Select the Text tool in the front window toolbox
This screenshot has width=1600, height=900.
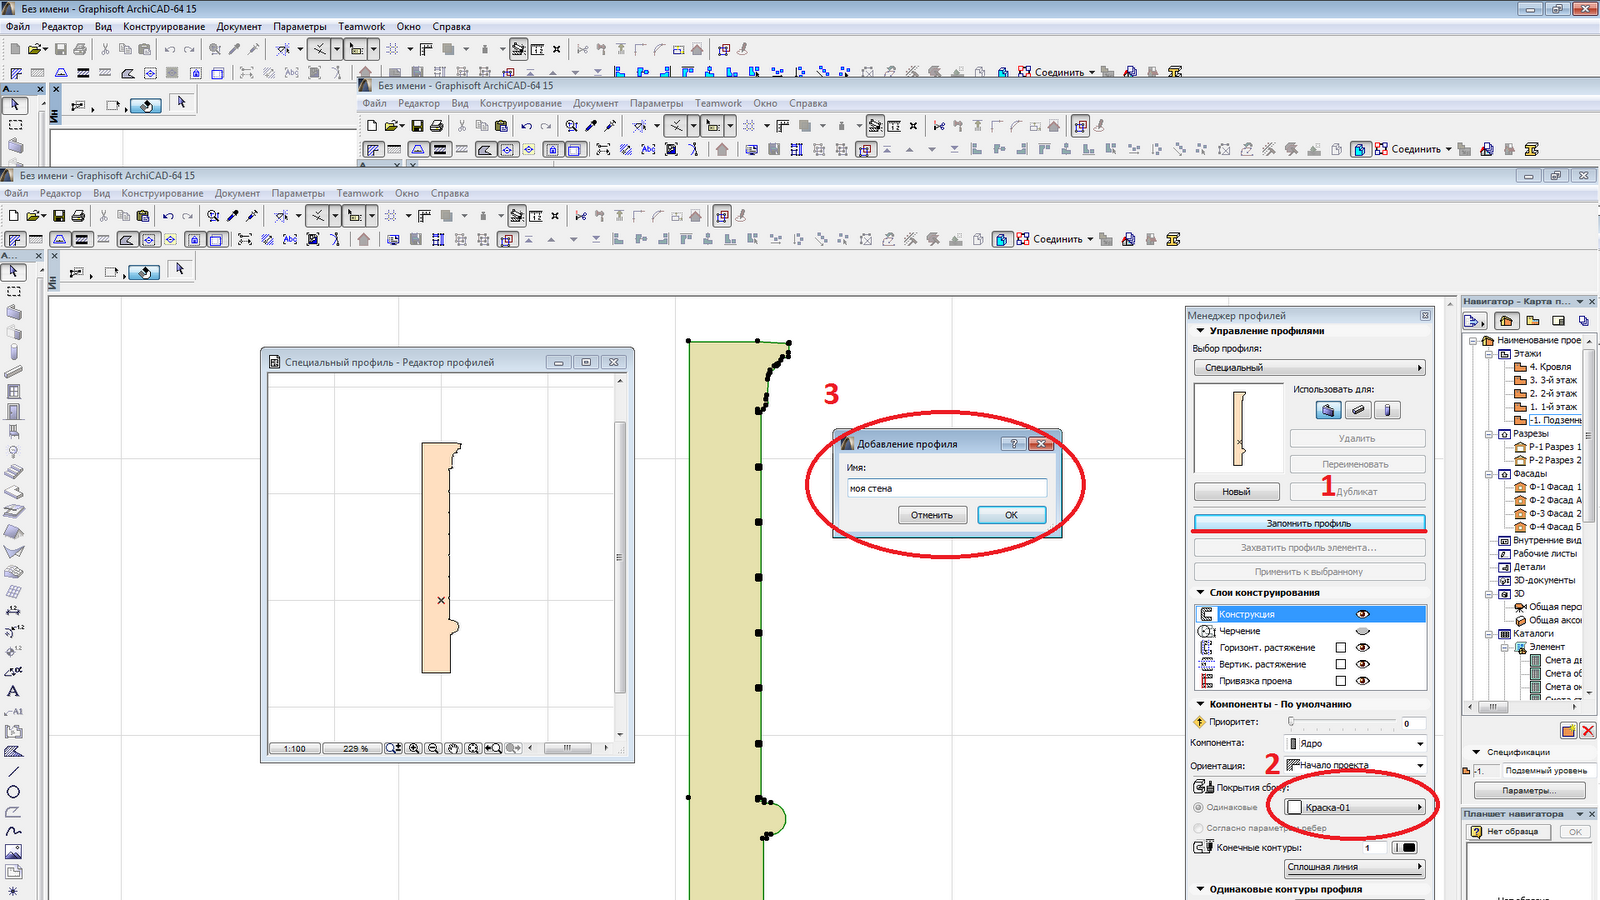click(14, 691)
